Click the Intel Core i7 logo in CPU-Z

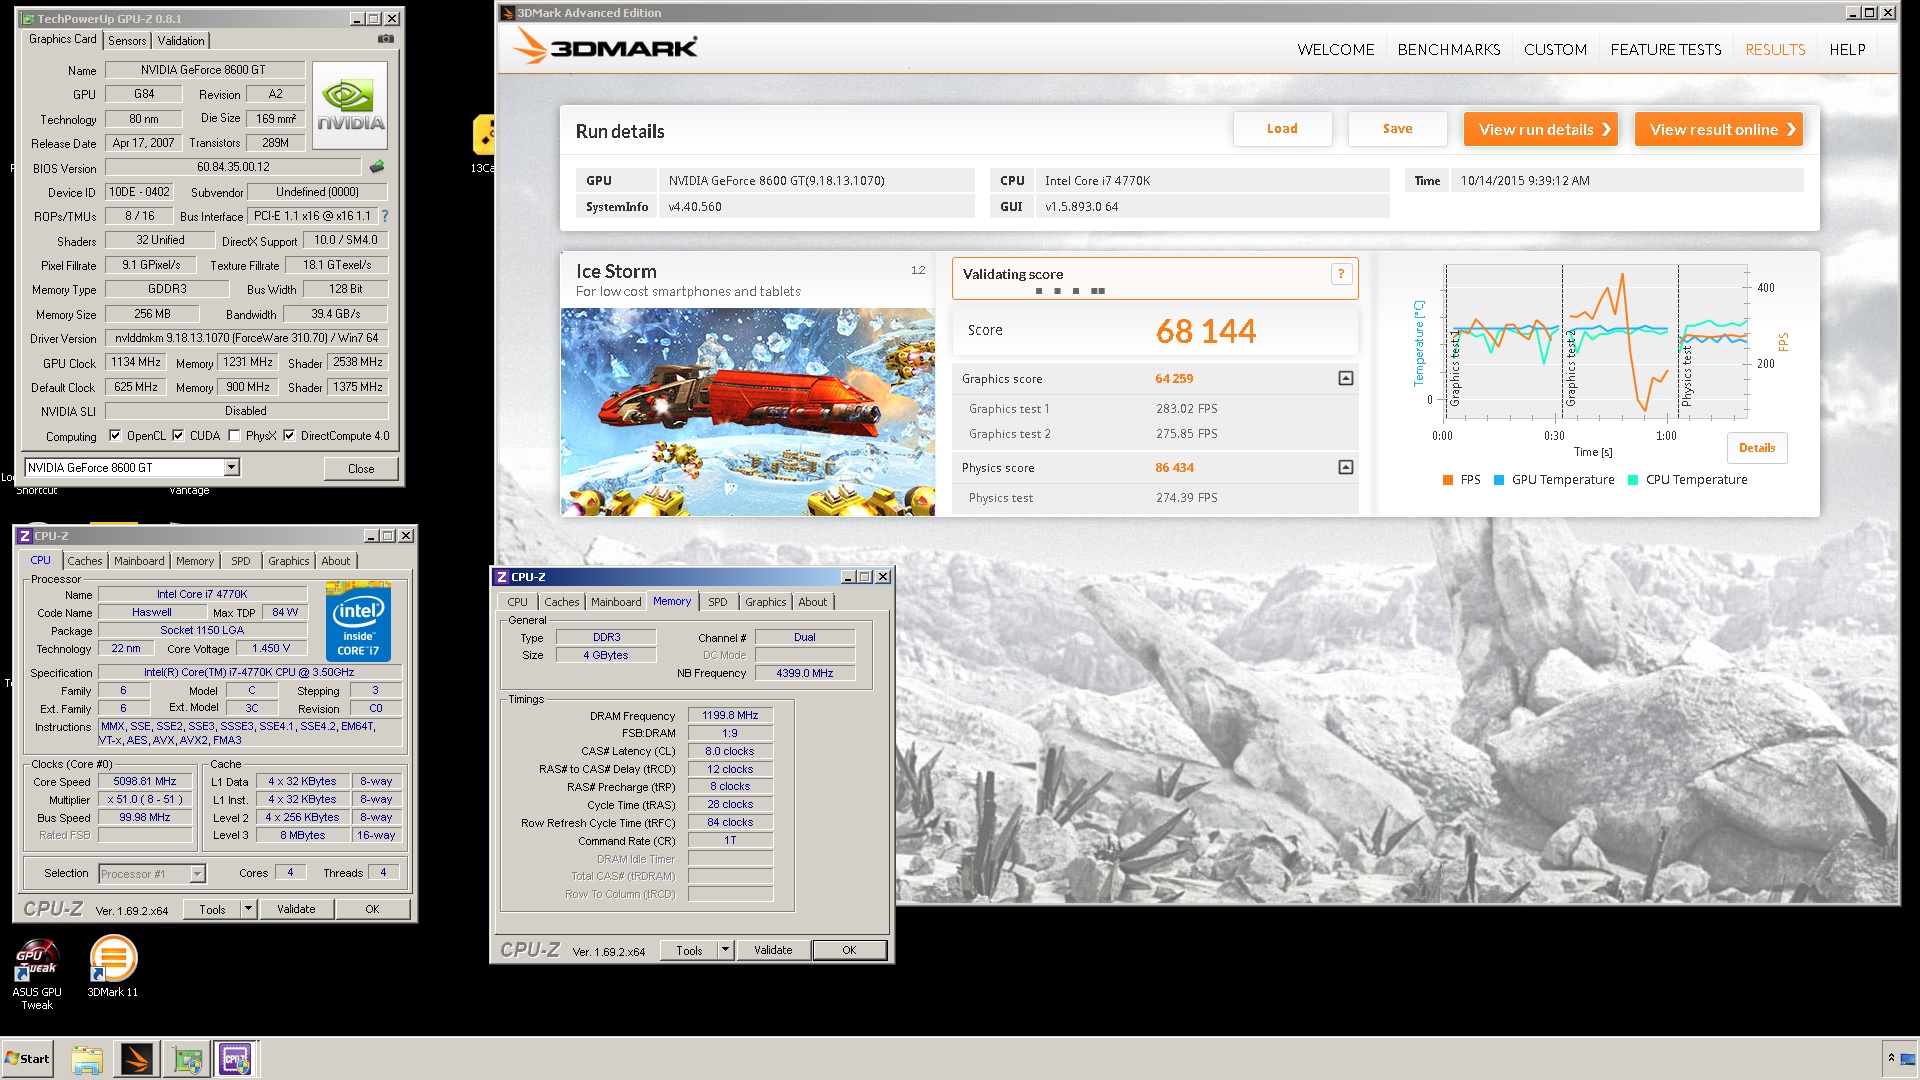[358, 621]
